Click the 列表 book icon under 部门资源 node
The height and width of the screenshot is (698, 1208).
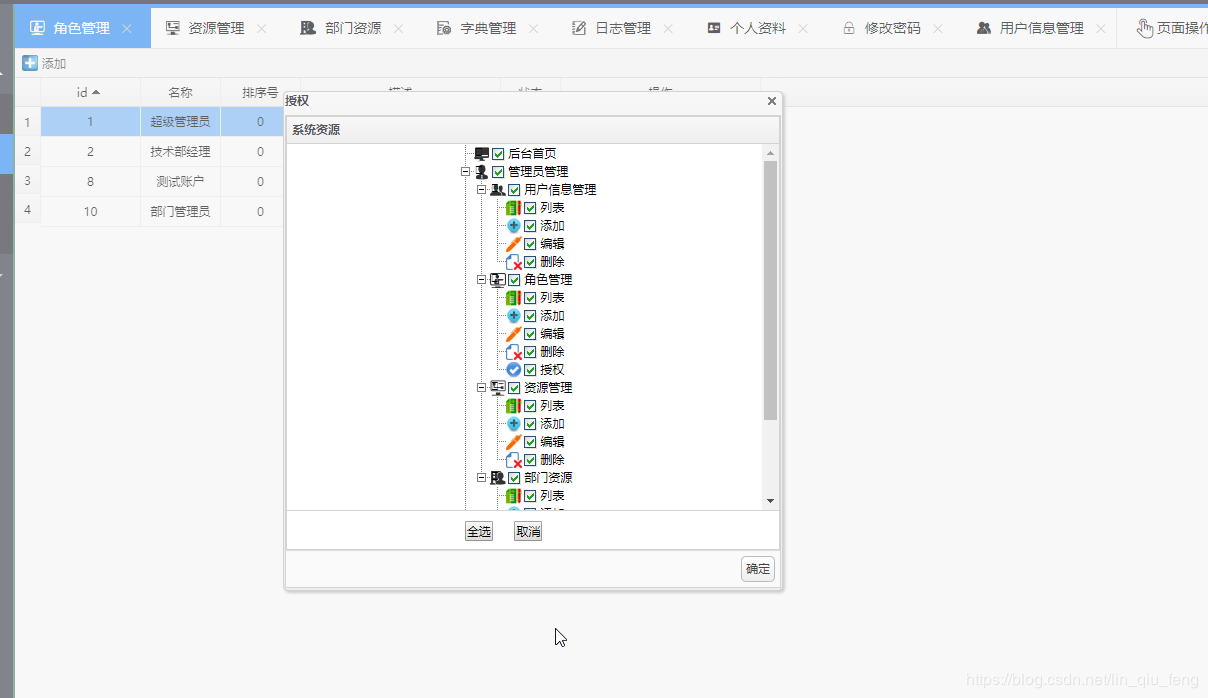point(514,496)
